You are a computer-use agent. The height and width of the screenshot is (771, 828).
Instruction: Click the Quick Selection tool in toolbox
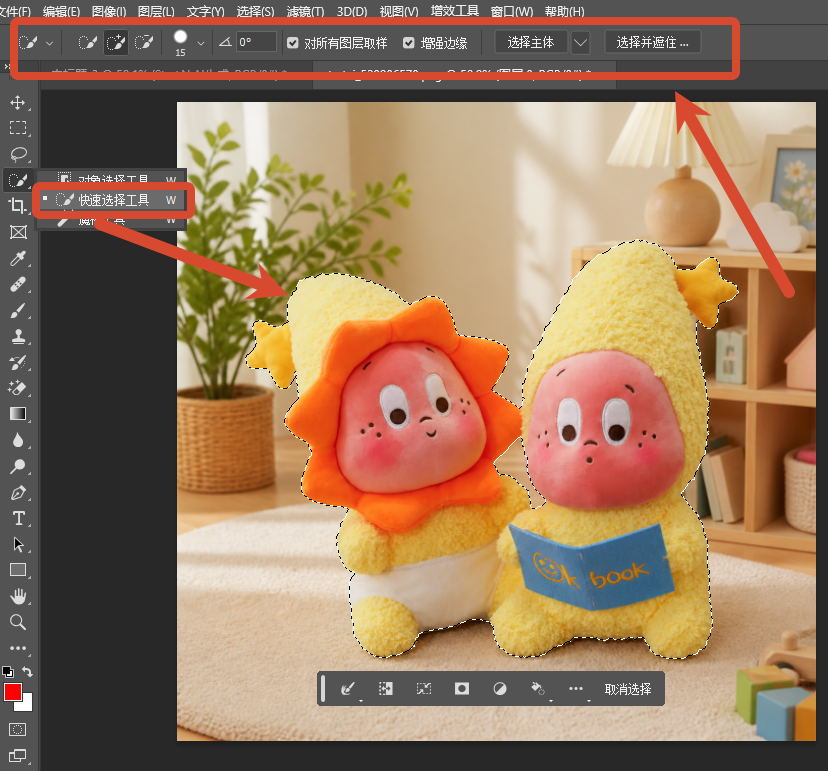pos(18,180)
